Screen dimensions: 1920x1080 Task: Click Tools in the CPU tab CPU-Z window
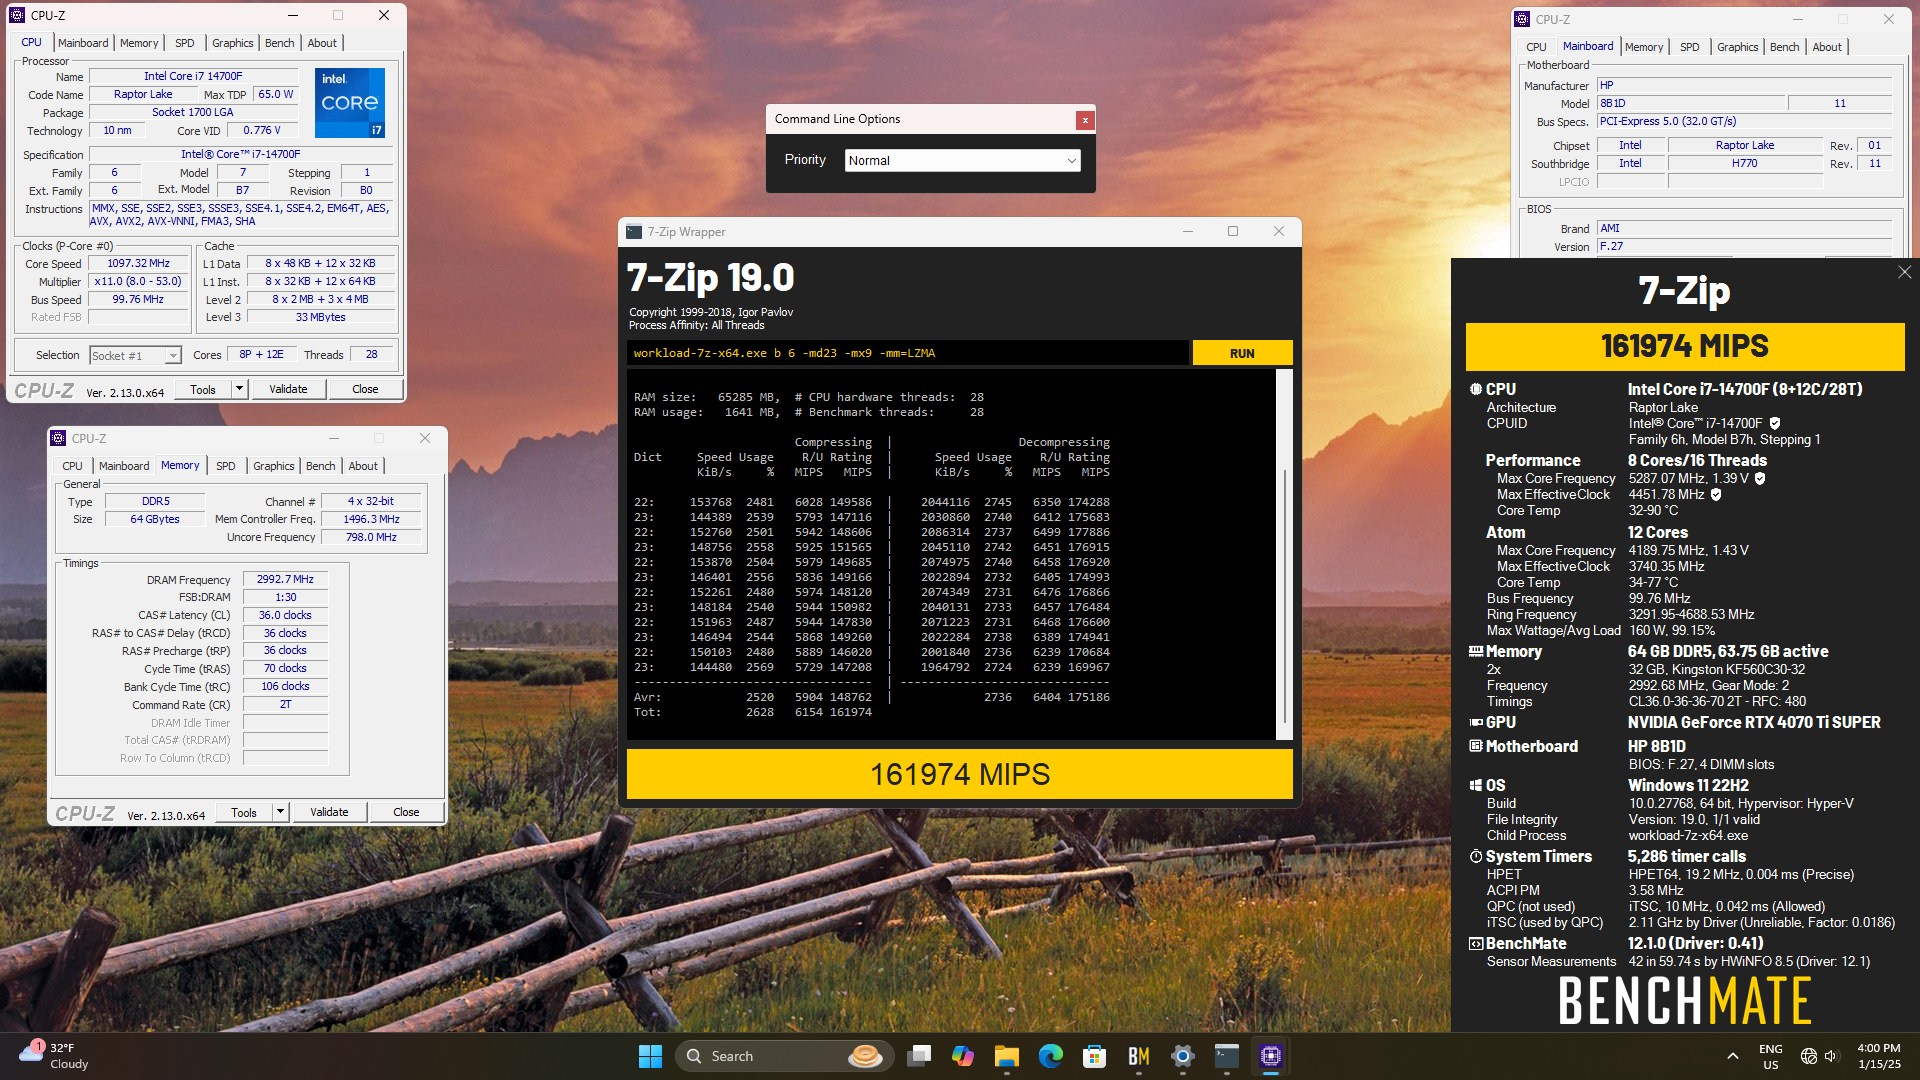(x=203, y=389)
